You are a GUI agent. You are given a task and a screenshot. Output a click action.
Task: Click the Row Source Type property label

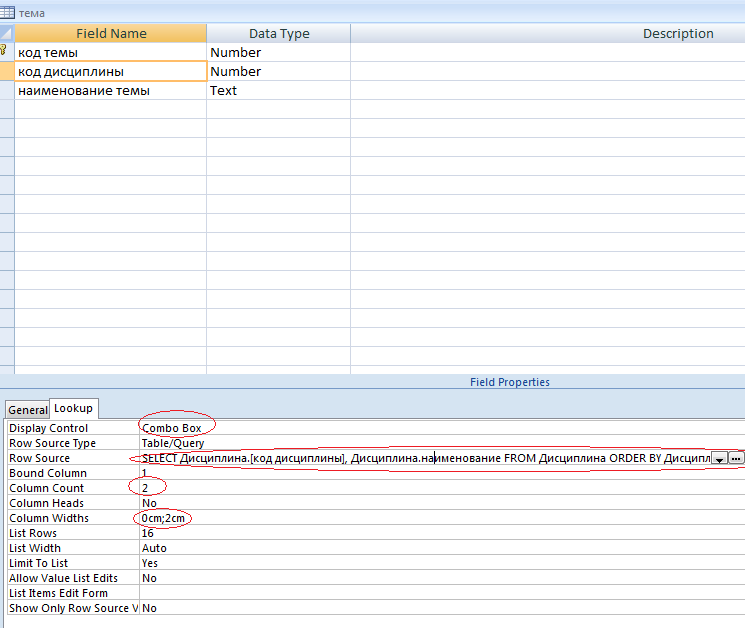(x=52, y=443)
